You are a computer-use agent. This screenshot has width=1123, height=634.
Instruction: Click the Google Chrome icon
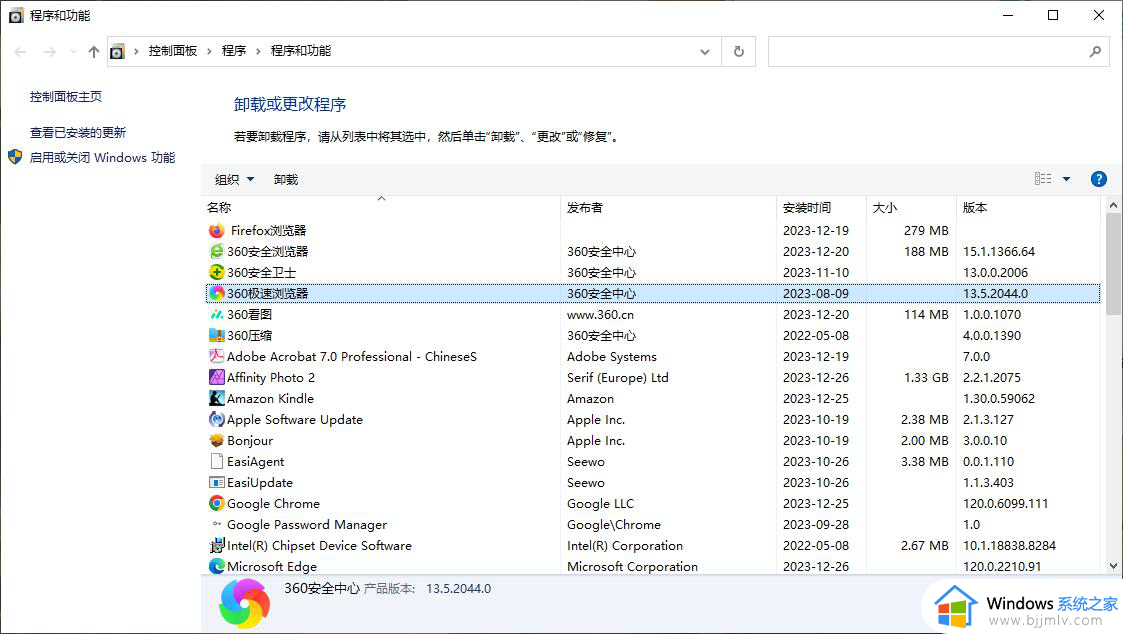click(x=216, y=504)
